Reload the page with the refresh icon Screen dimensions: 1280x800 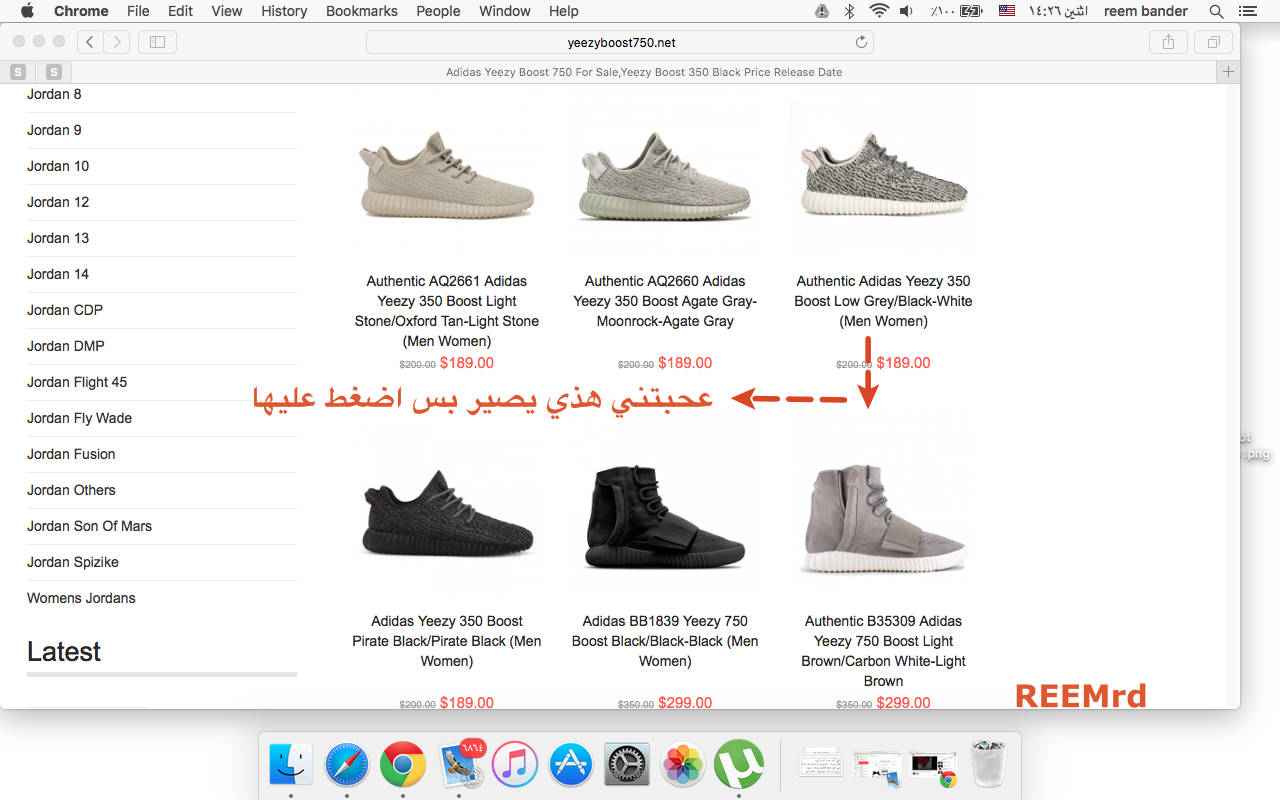861,42
